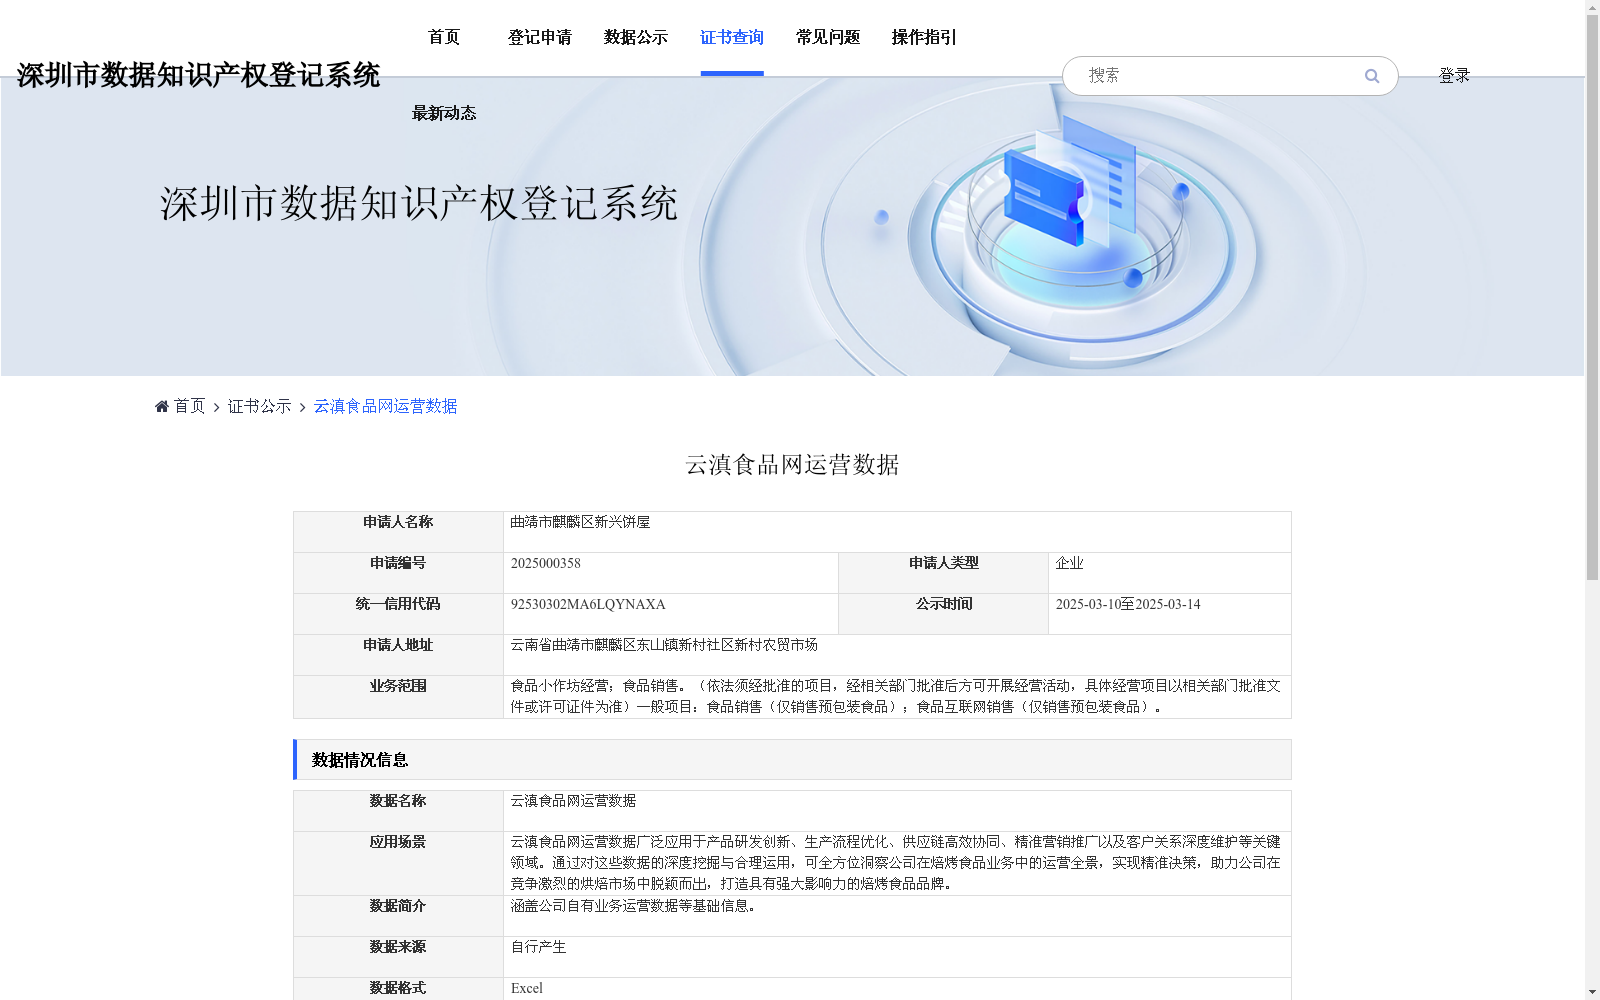Click the 登录 login link
Viewport: 1600px width, 1000px height.
tap(1454, 76)
